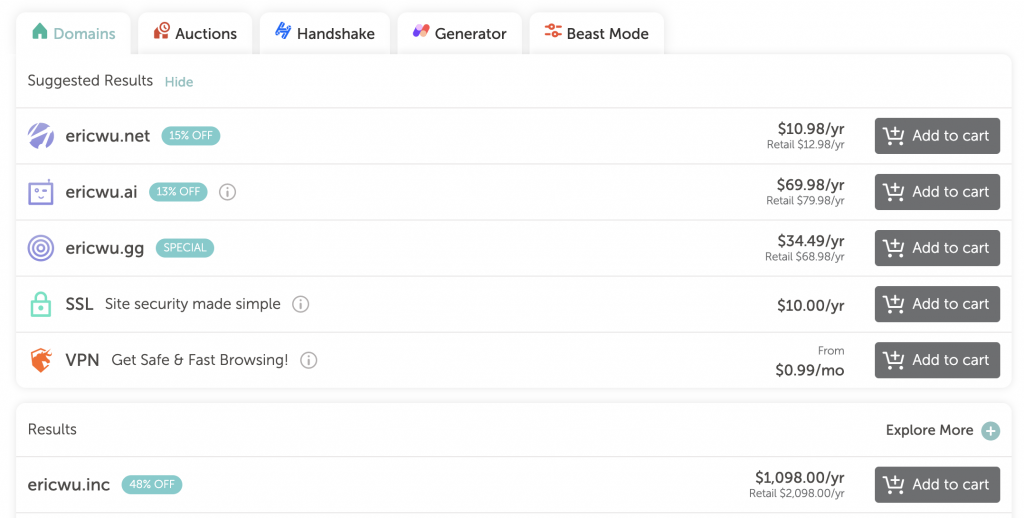Click the 15% OFF badge
Viewport: 1024px width, 518px height.
pos(191,136)
